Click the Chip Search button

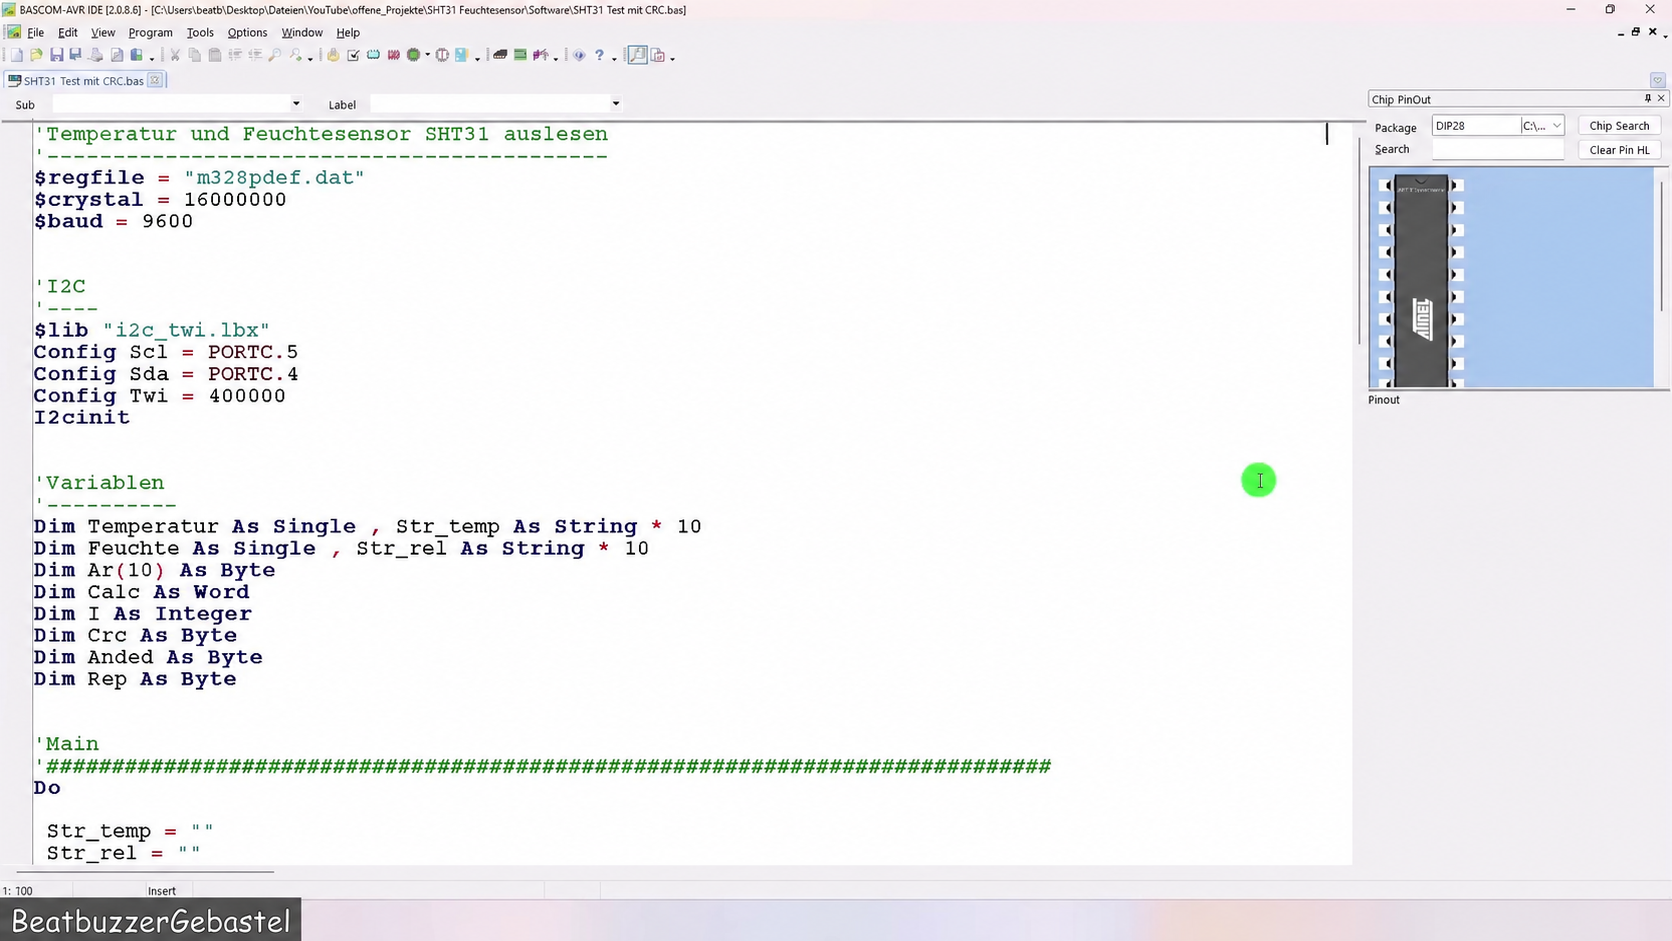[1619, 126]
